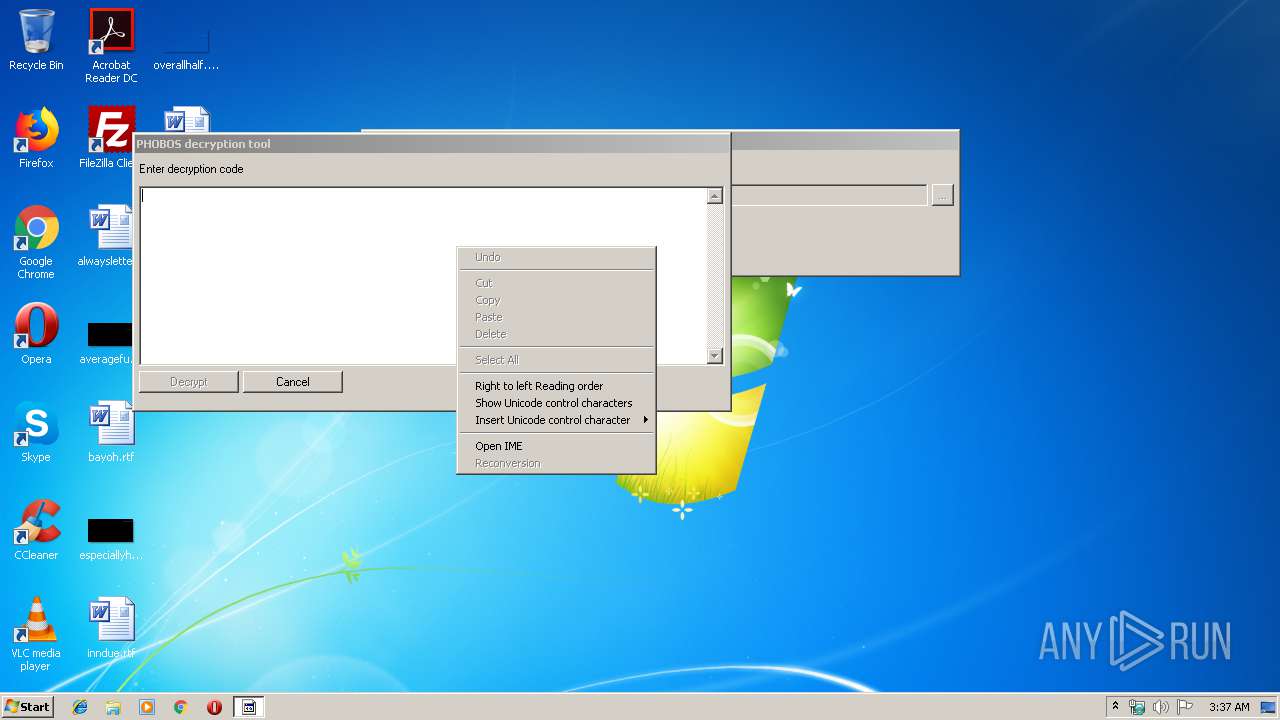Select the alwaysletter Word document

(110, 236)
